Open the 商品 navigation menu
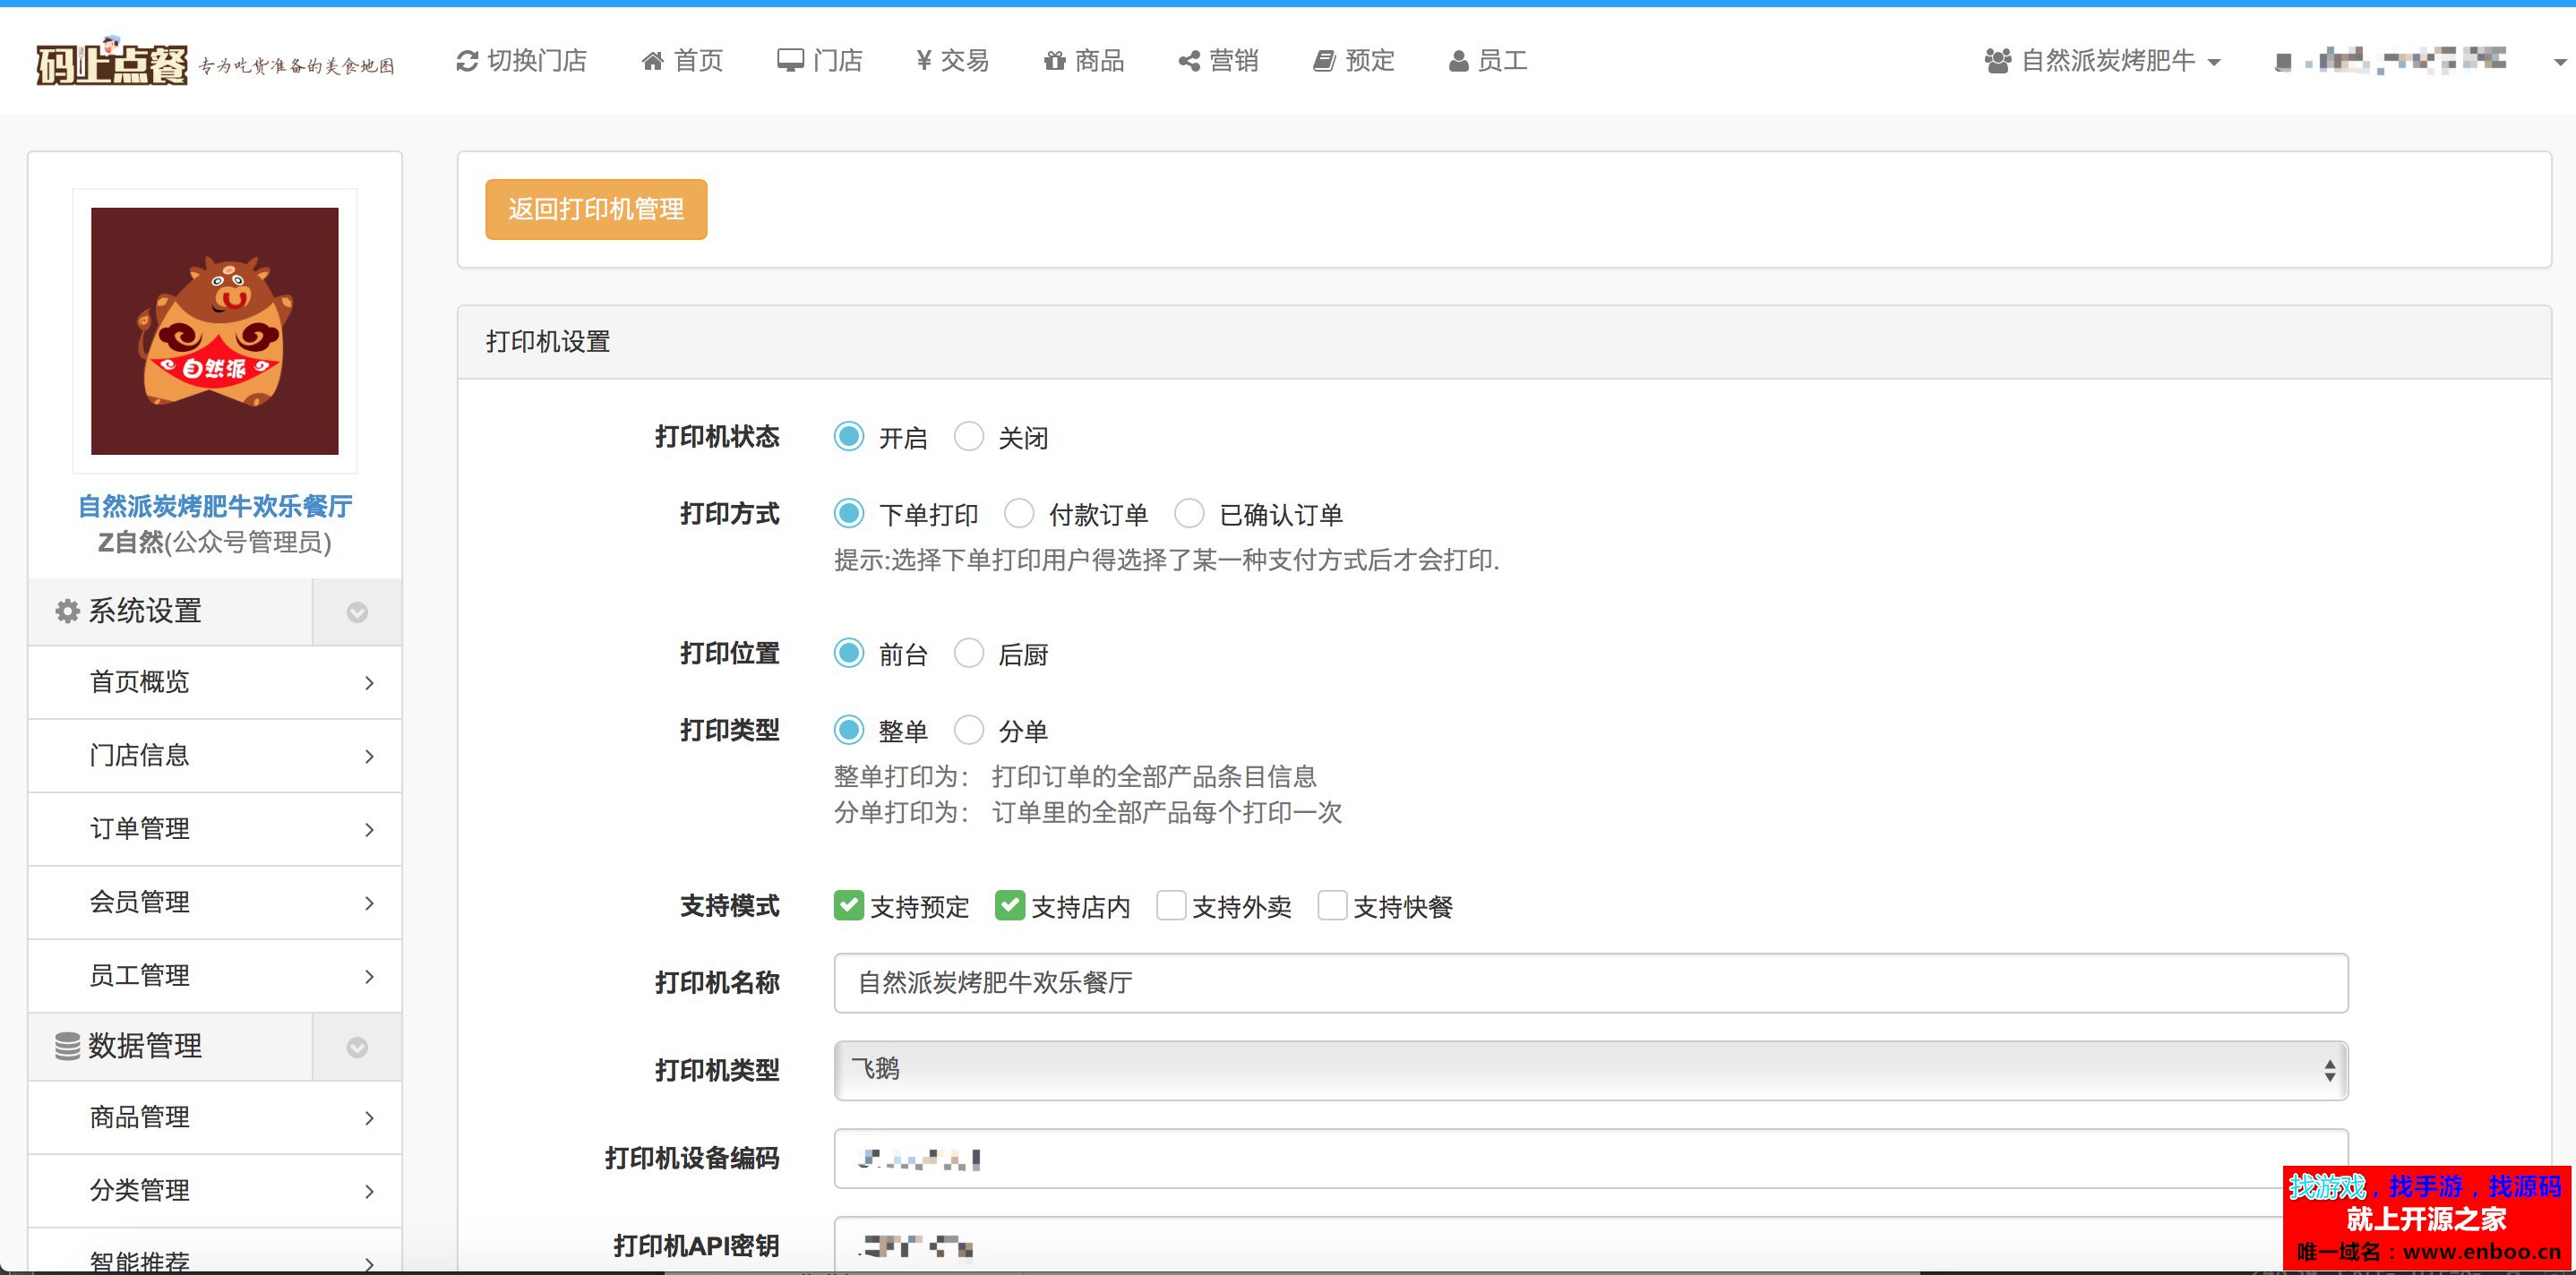 pos(1084,61)
